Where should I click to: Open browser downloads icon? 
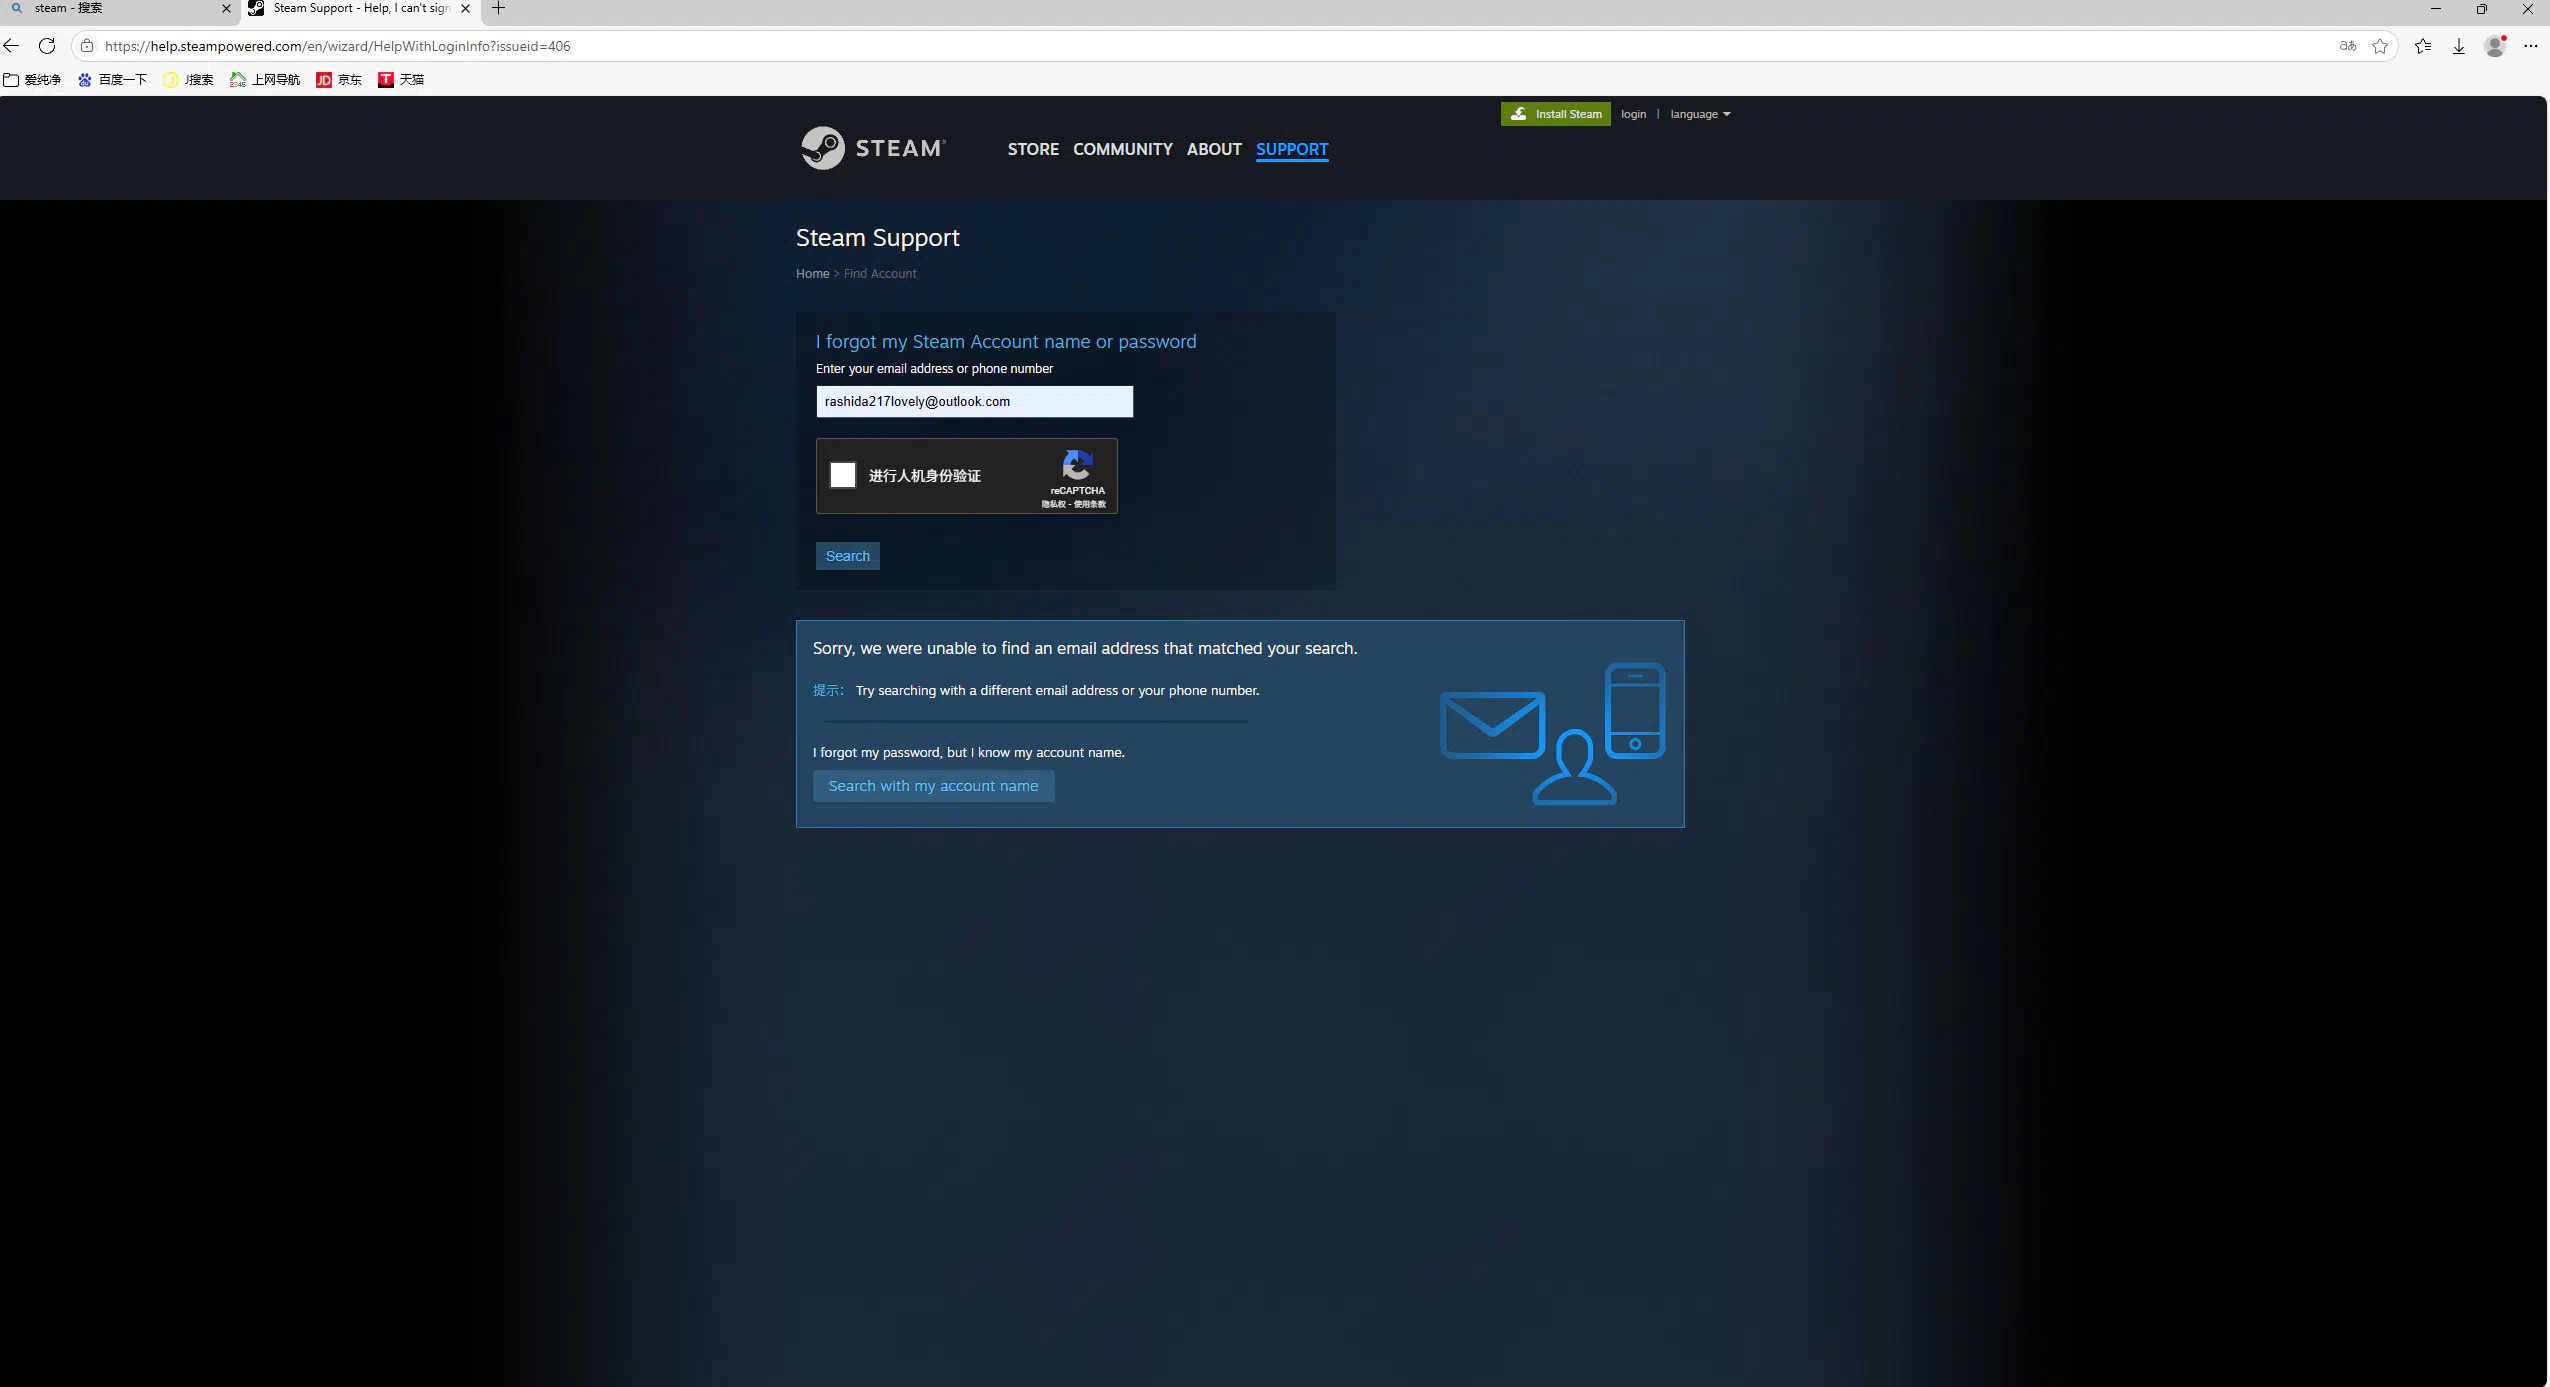click(x=2459, y=46)
